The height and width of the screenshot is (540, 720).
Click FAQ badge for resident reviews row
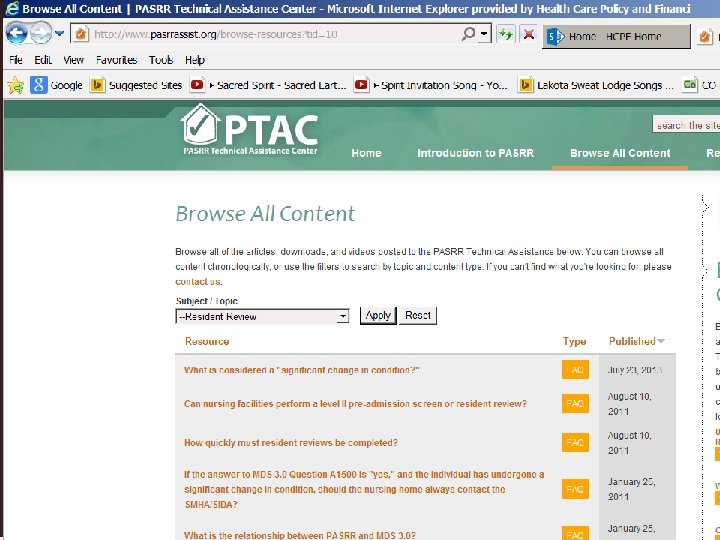tap(575, 443)
